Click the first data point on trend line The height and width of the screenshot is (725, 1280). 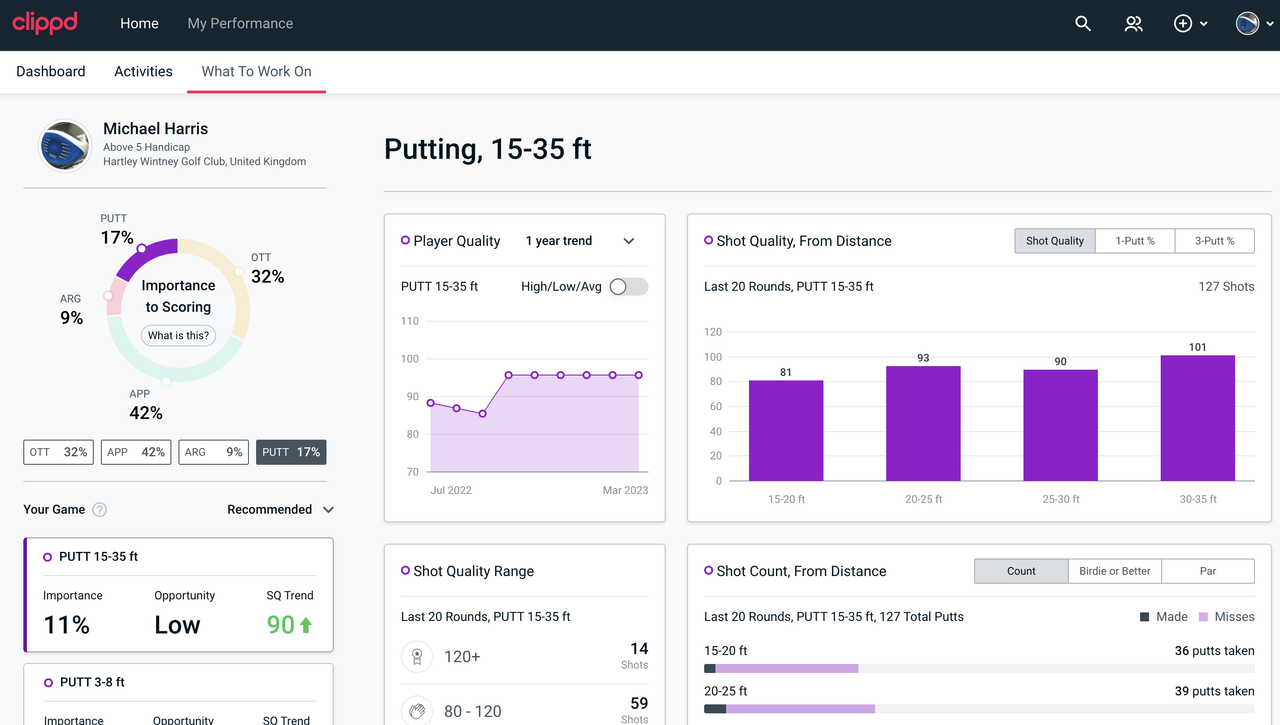coord(430,403)
